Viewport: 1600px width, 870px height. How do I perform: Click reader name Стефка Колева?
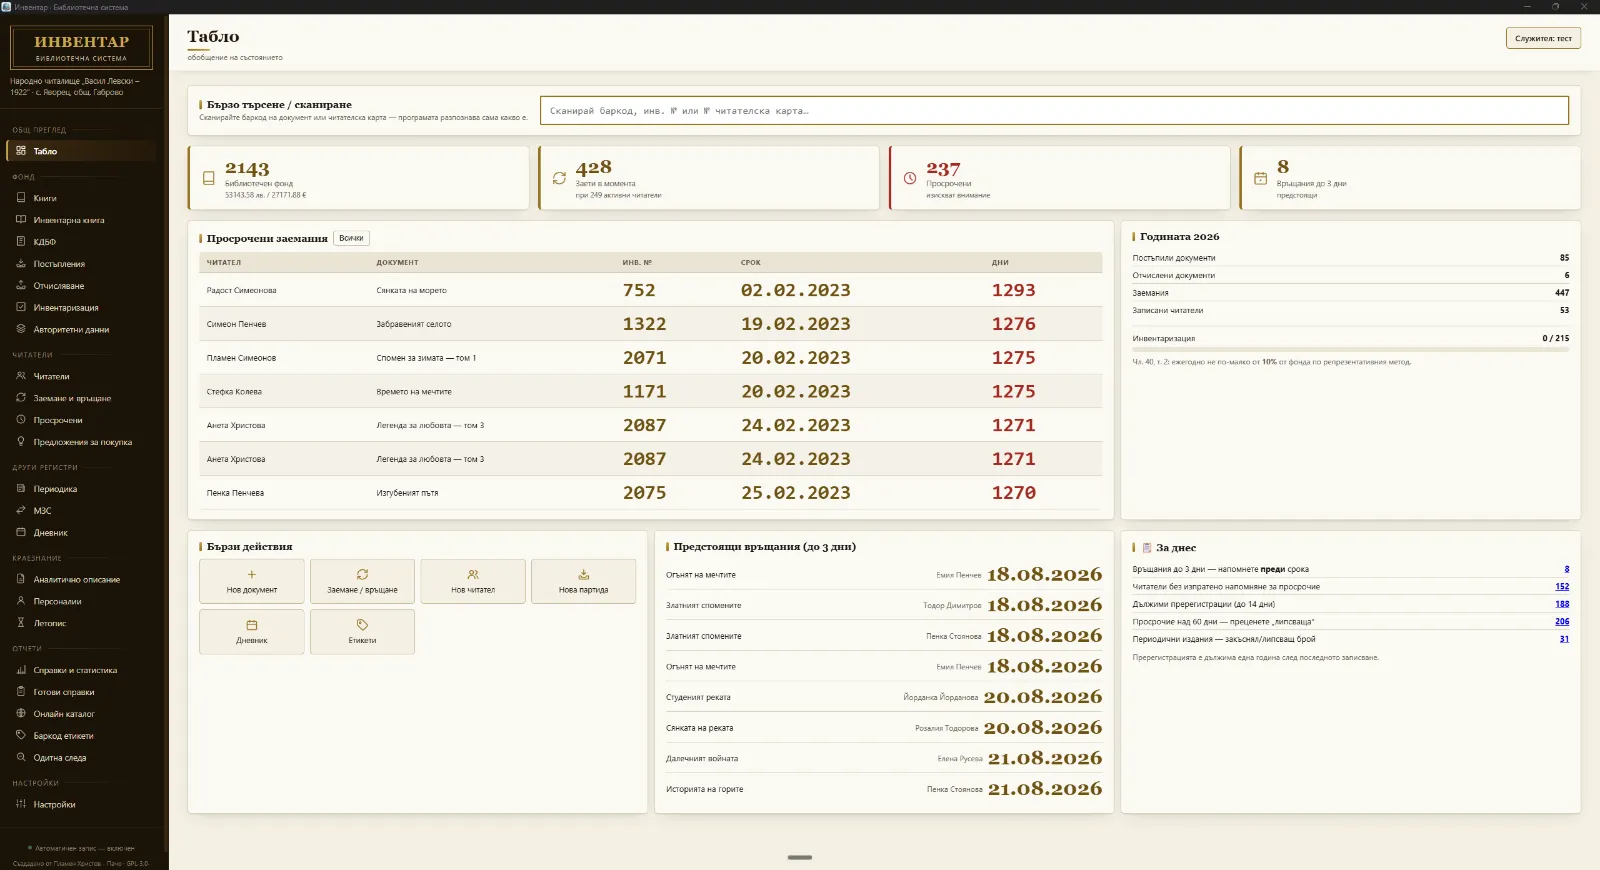click(234, 392)
